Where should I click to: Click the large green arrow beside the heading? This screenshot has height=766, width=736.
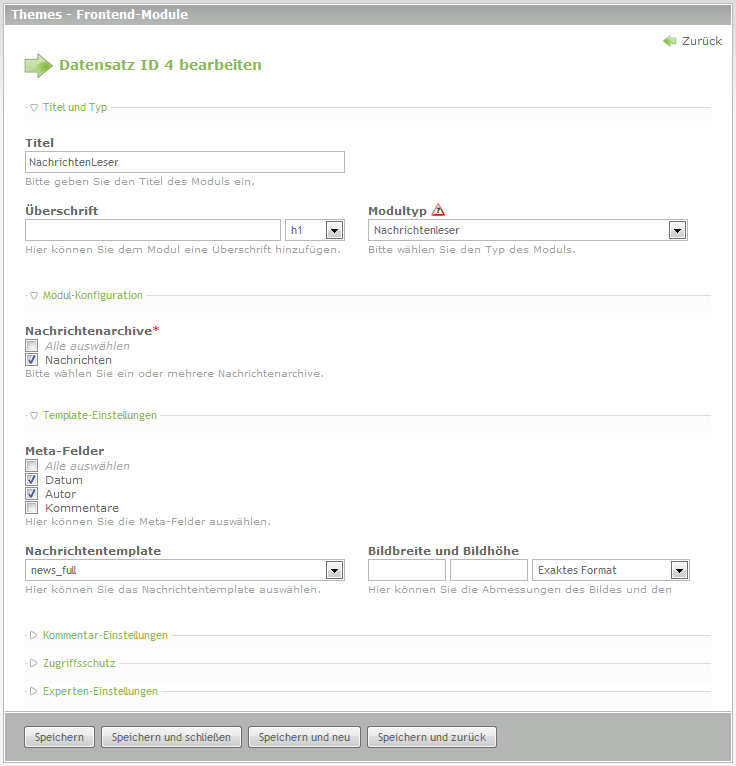38,66
